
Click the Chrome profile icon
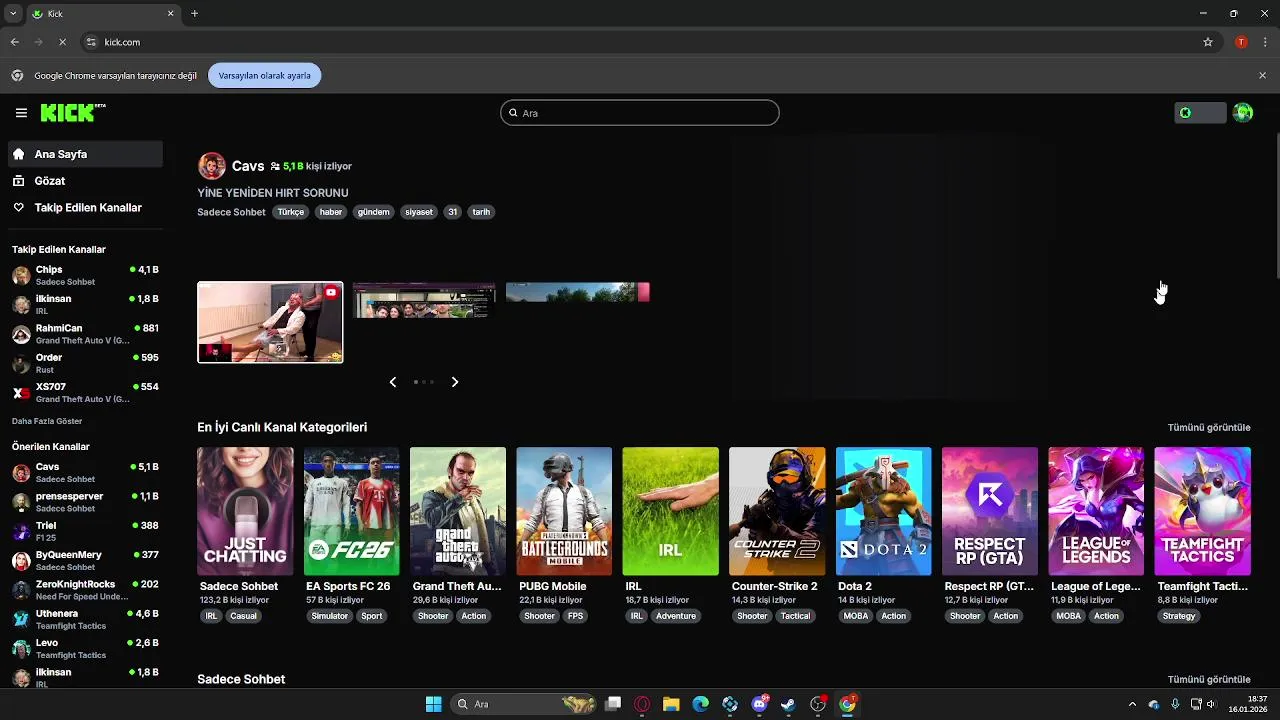pos(1241,42)
